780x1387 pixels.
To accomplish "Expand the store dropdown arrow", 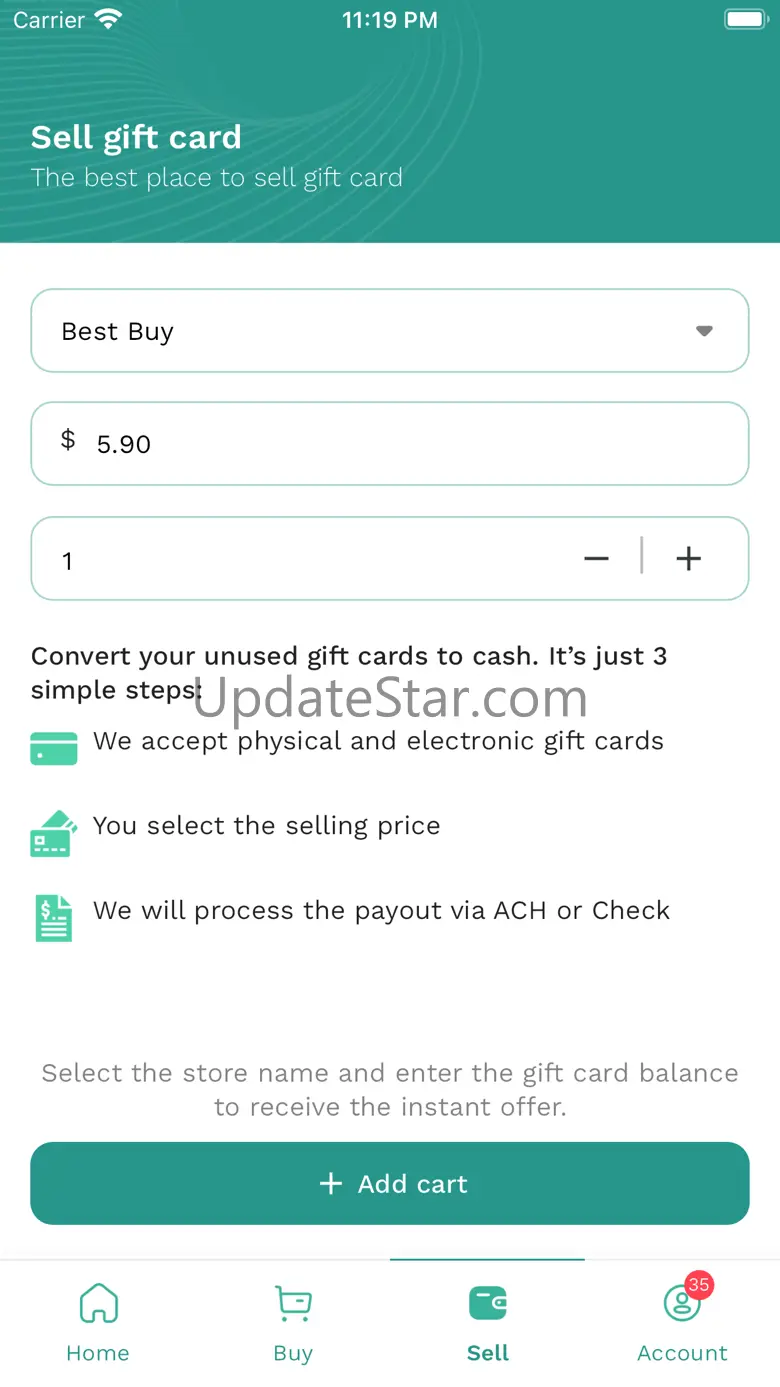I will tap(704, 331).
